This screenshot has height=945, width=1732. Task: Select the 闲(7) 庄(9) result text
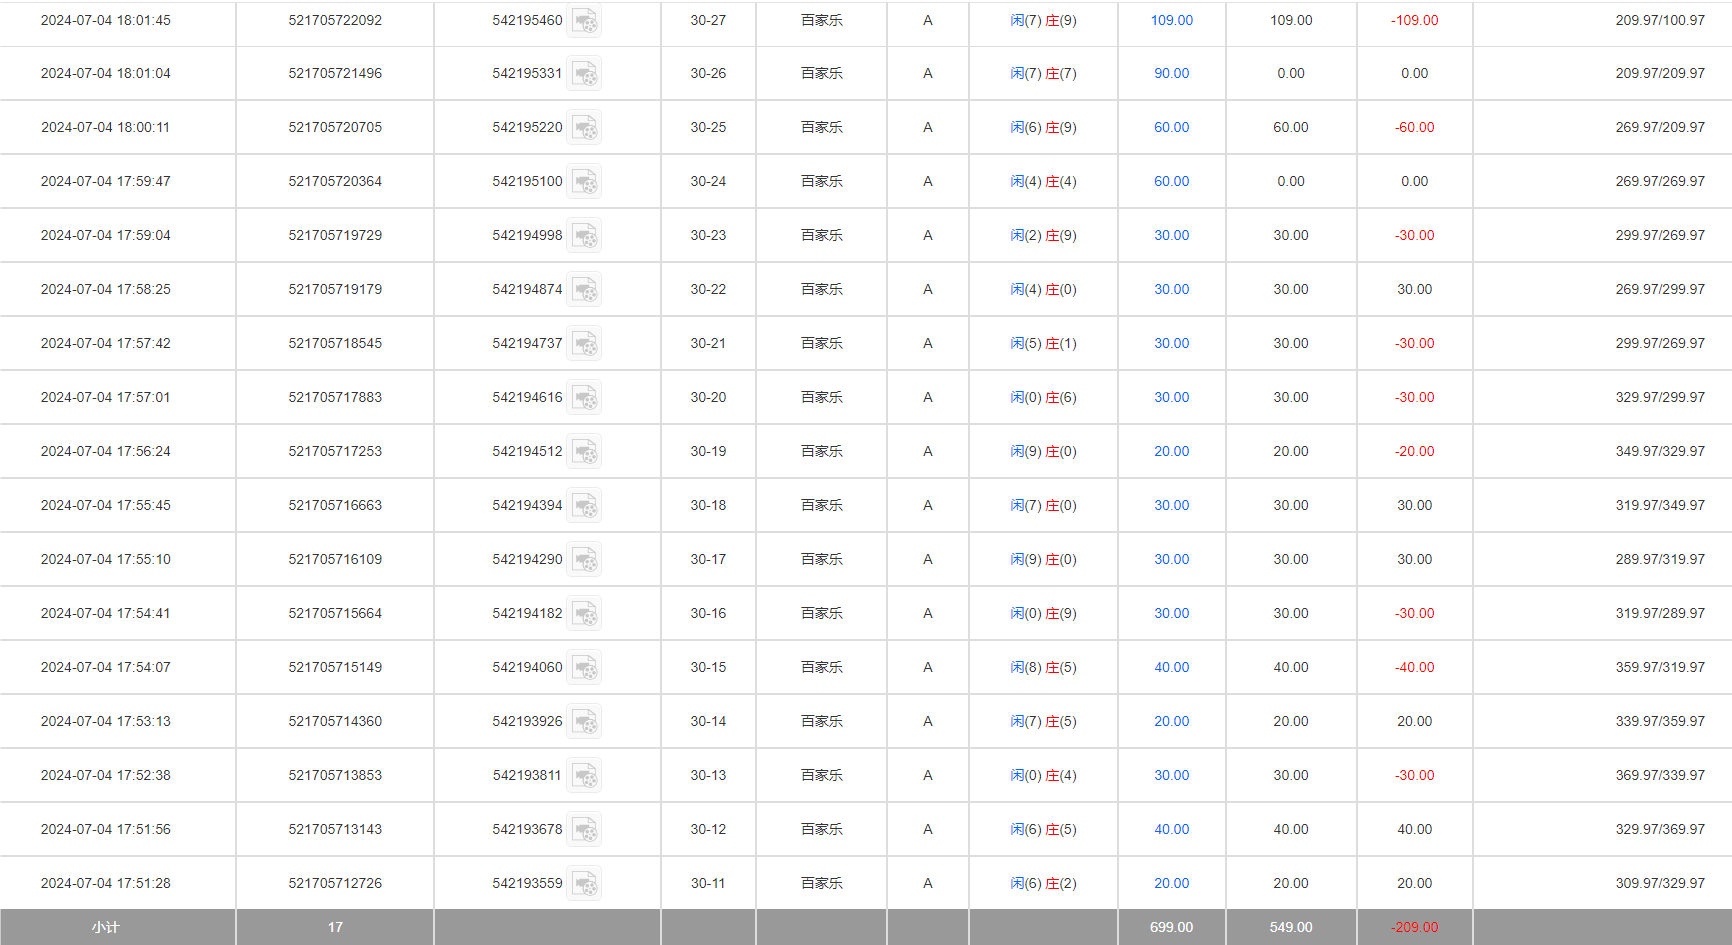click(x=1043, y=19)
